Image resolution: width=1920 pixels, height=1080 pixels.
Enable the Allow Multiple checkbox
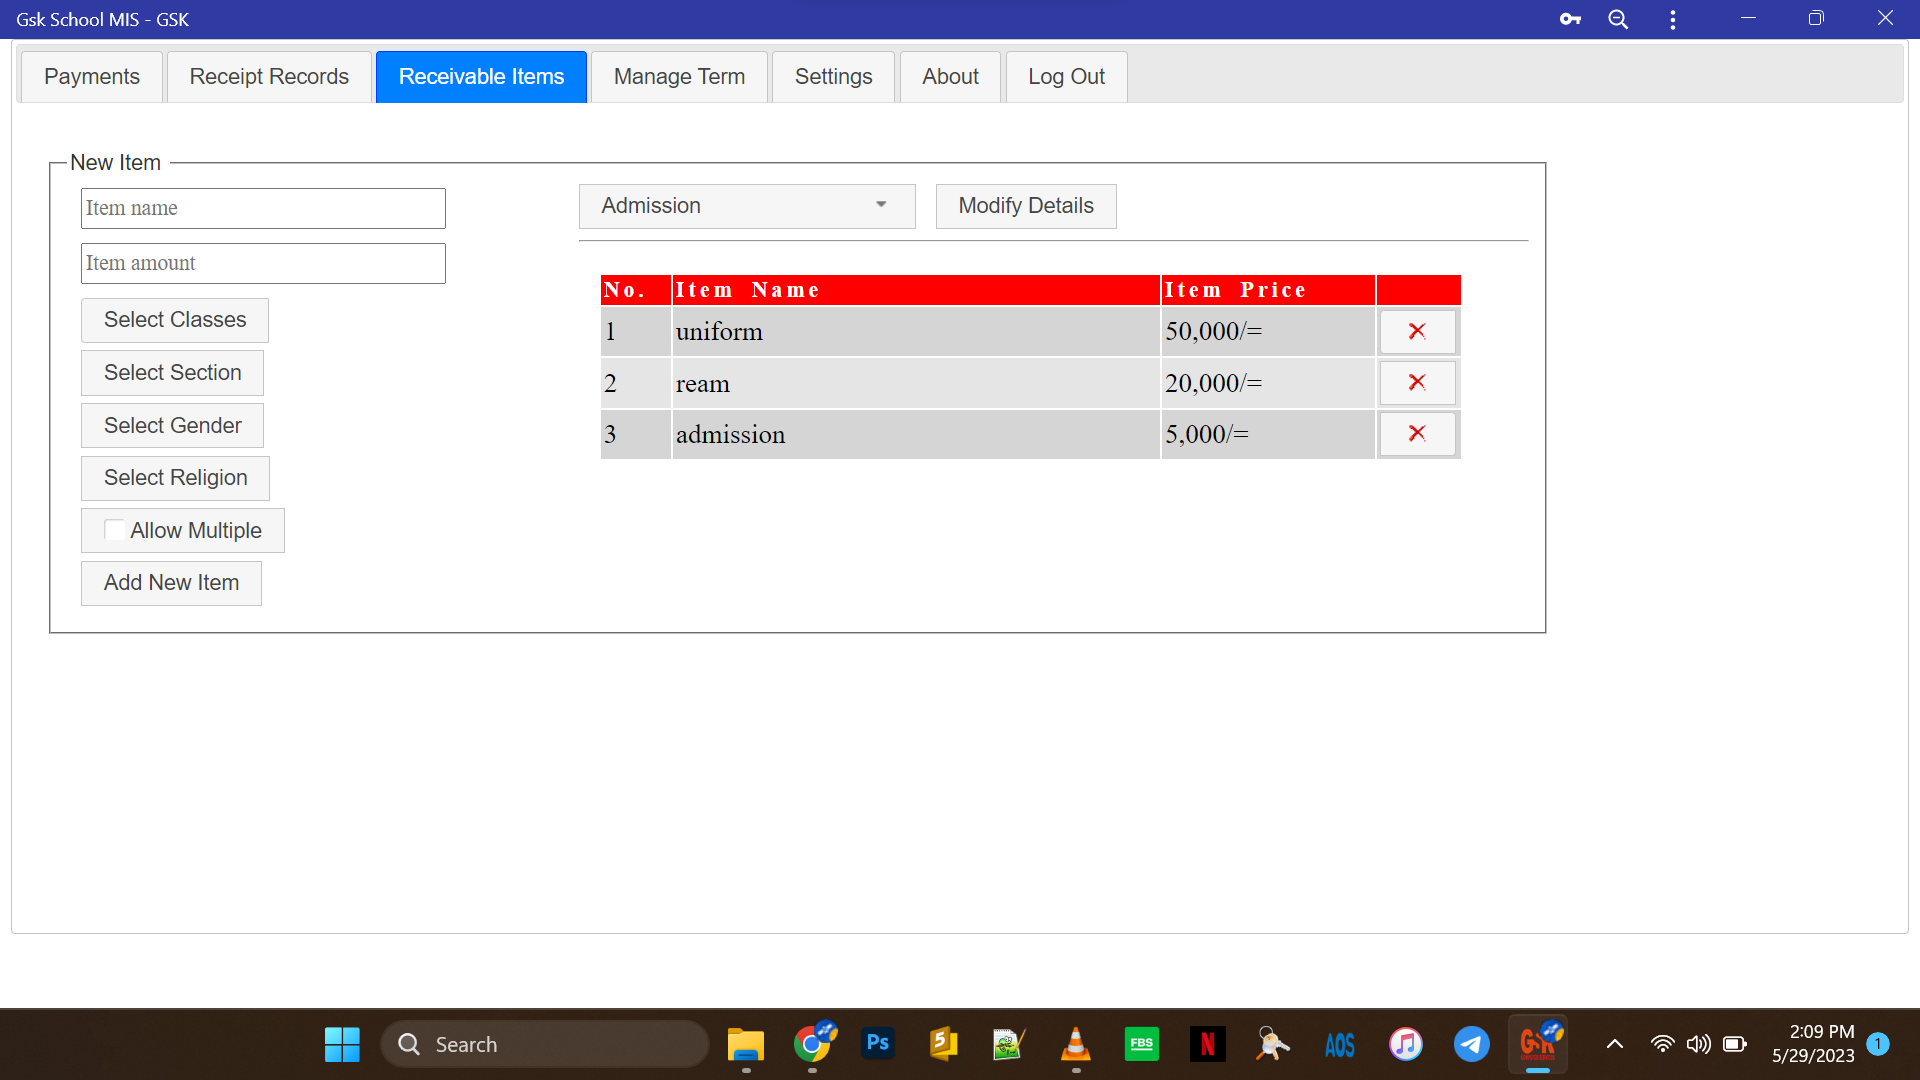coord(116,531)
